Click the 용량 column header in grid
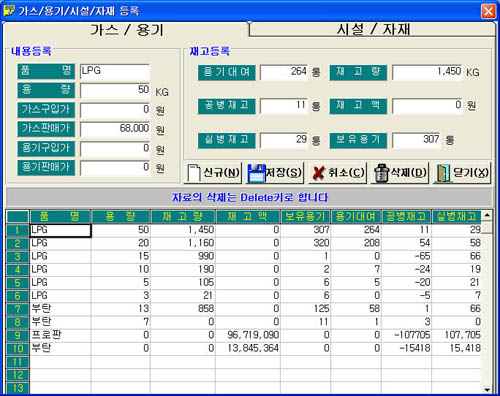The image size is (500, 396). [x=121, y=217]
